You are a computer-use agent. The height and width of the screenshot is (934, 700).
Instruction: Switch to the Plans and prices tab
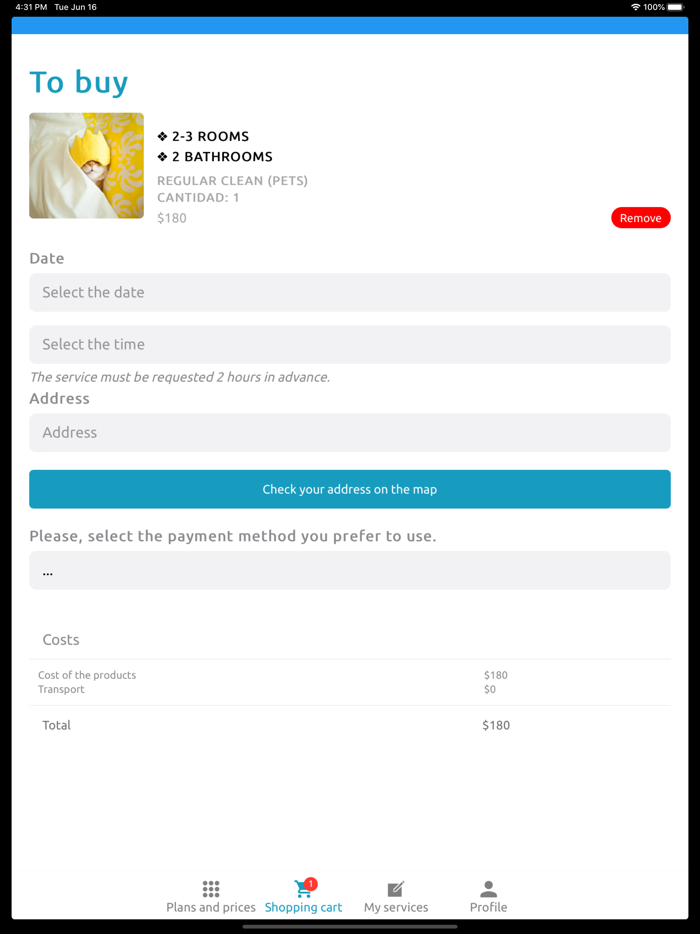point(211,907)
